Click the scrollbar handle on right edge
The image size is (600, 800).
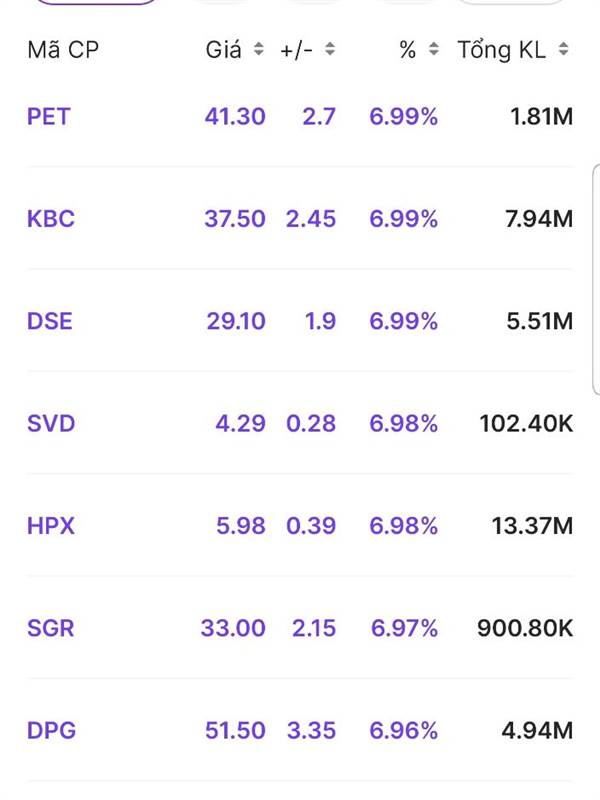(596, 279)
